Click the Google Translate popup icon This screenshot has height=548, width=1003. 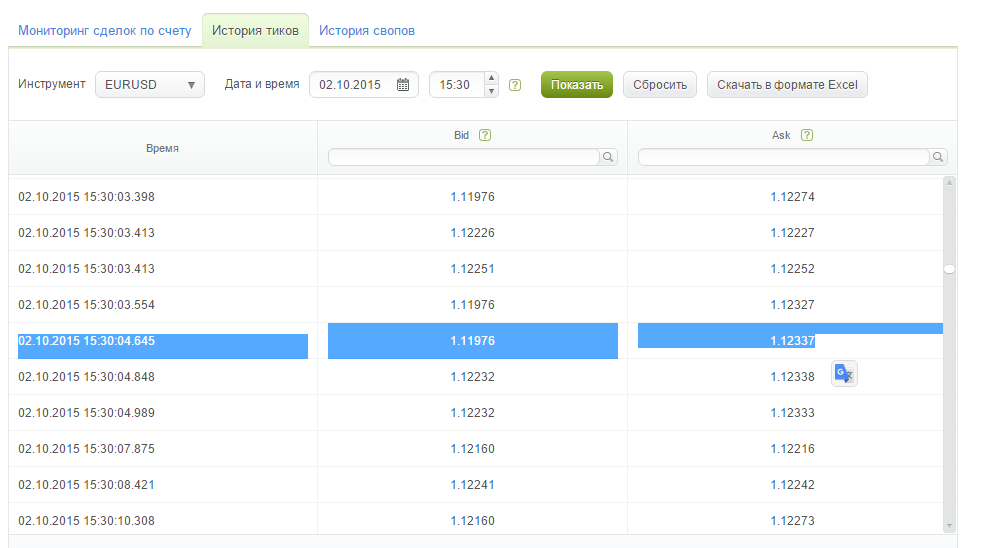[x=844, y=373]
